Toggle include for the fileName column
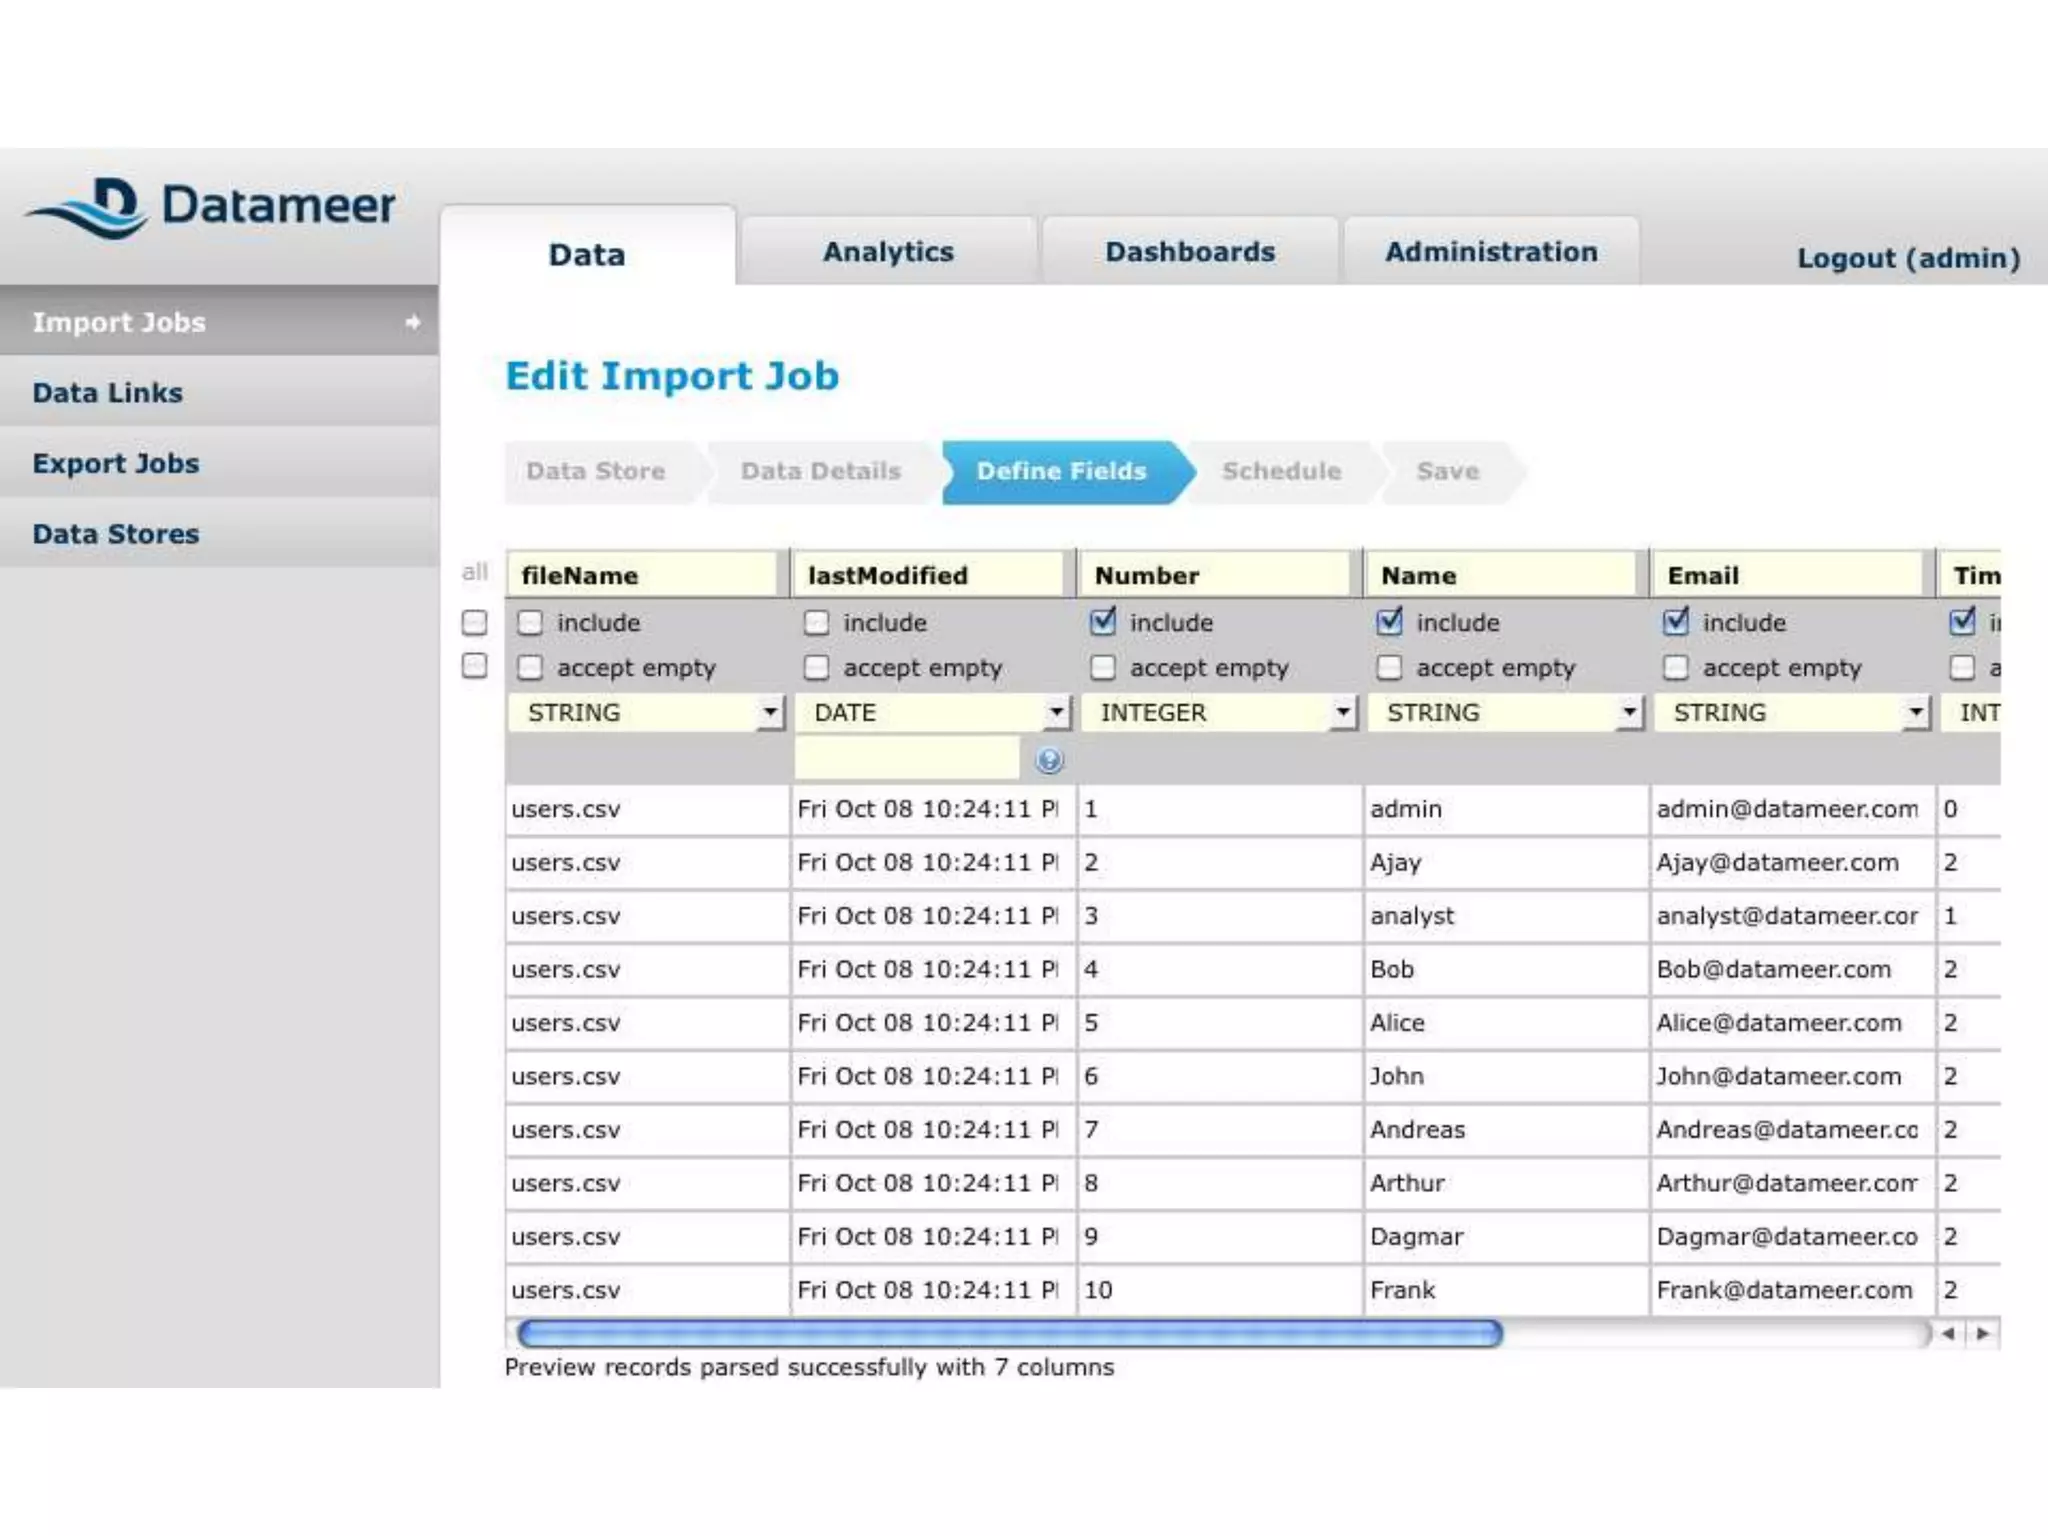 [530, 623]
